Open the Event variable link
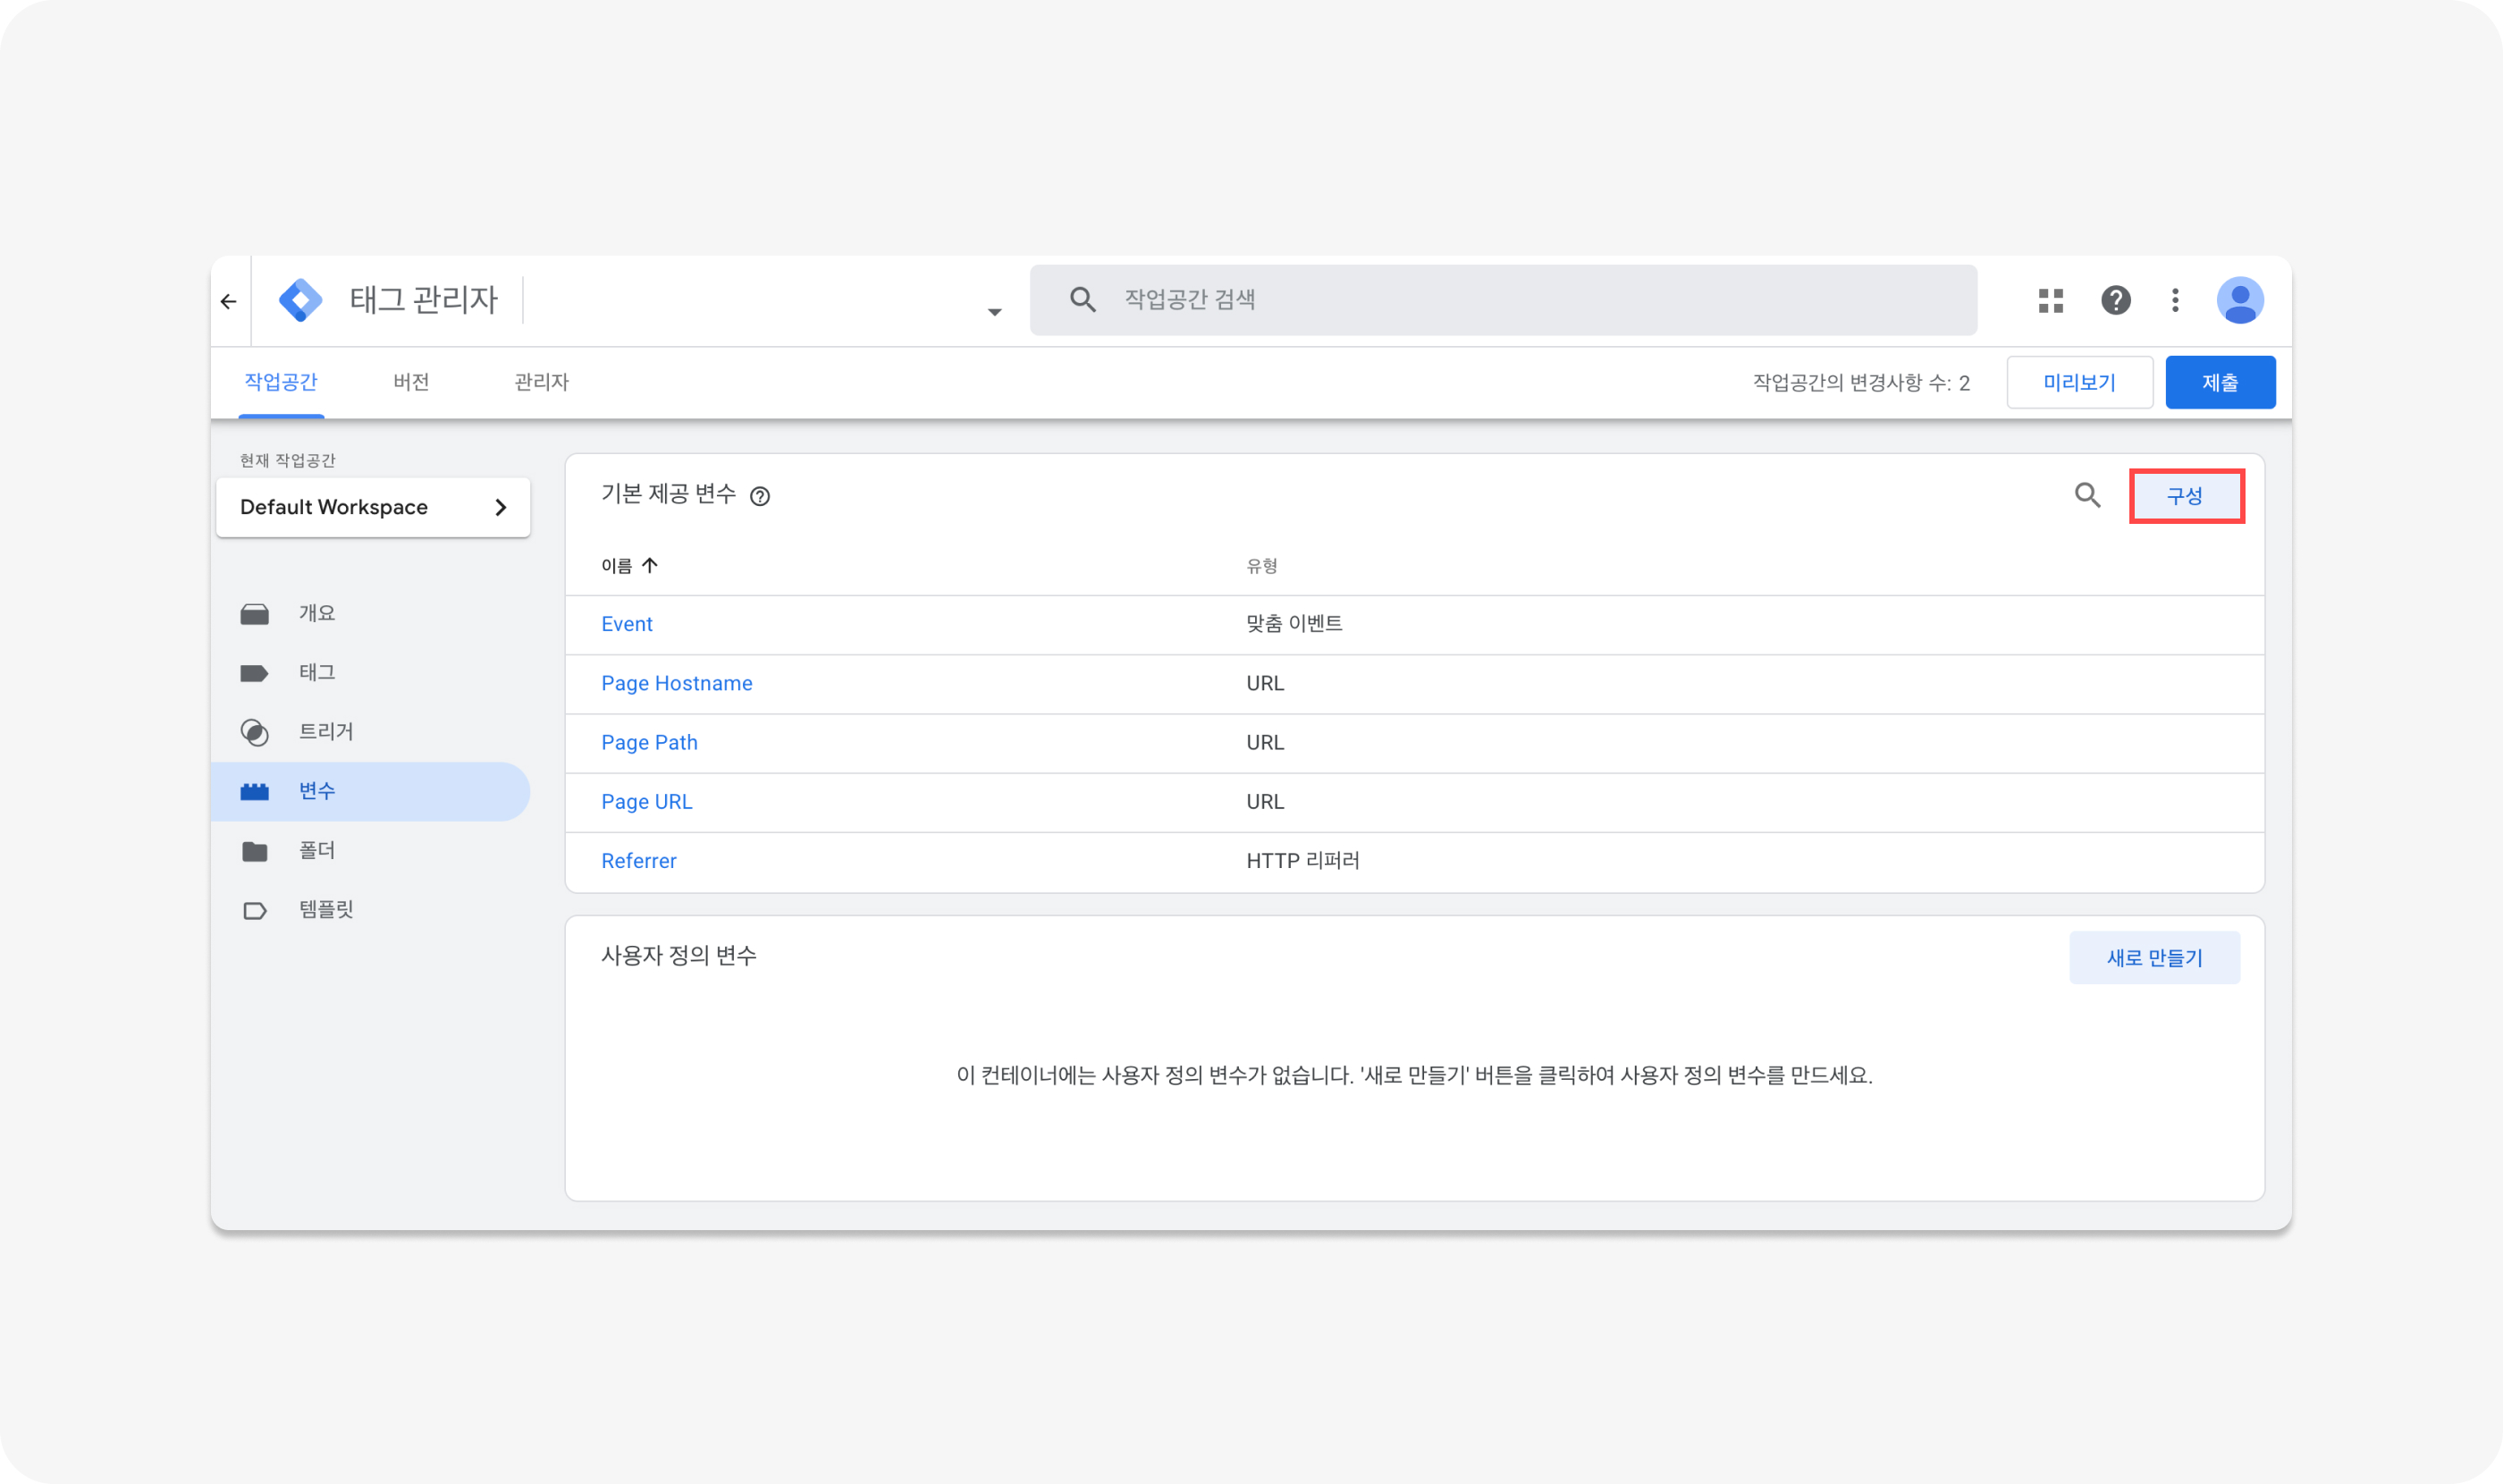This screenshot has height=1484, width=2503. coord(626,624)
